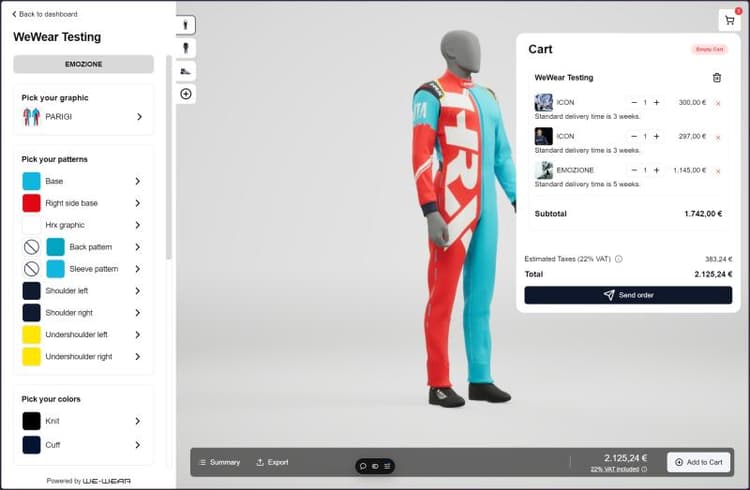Remove the EMOZIONE item from cart

coord(717,171)
